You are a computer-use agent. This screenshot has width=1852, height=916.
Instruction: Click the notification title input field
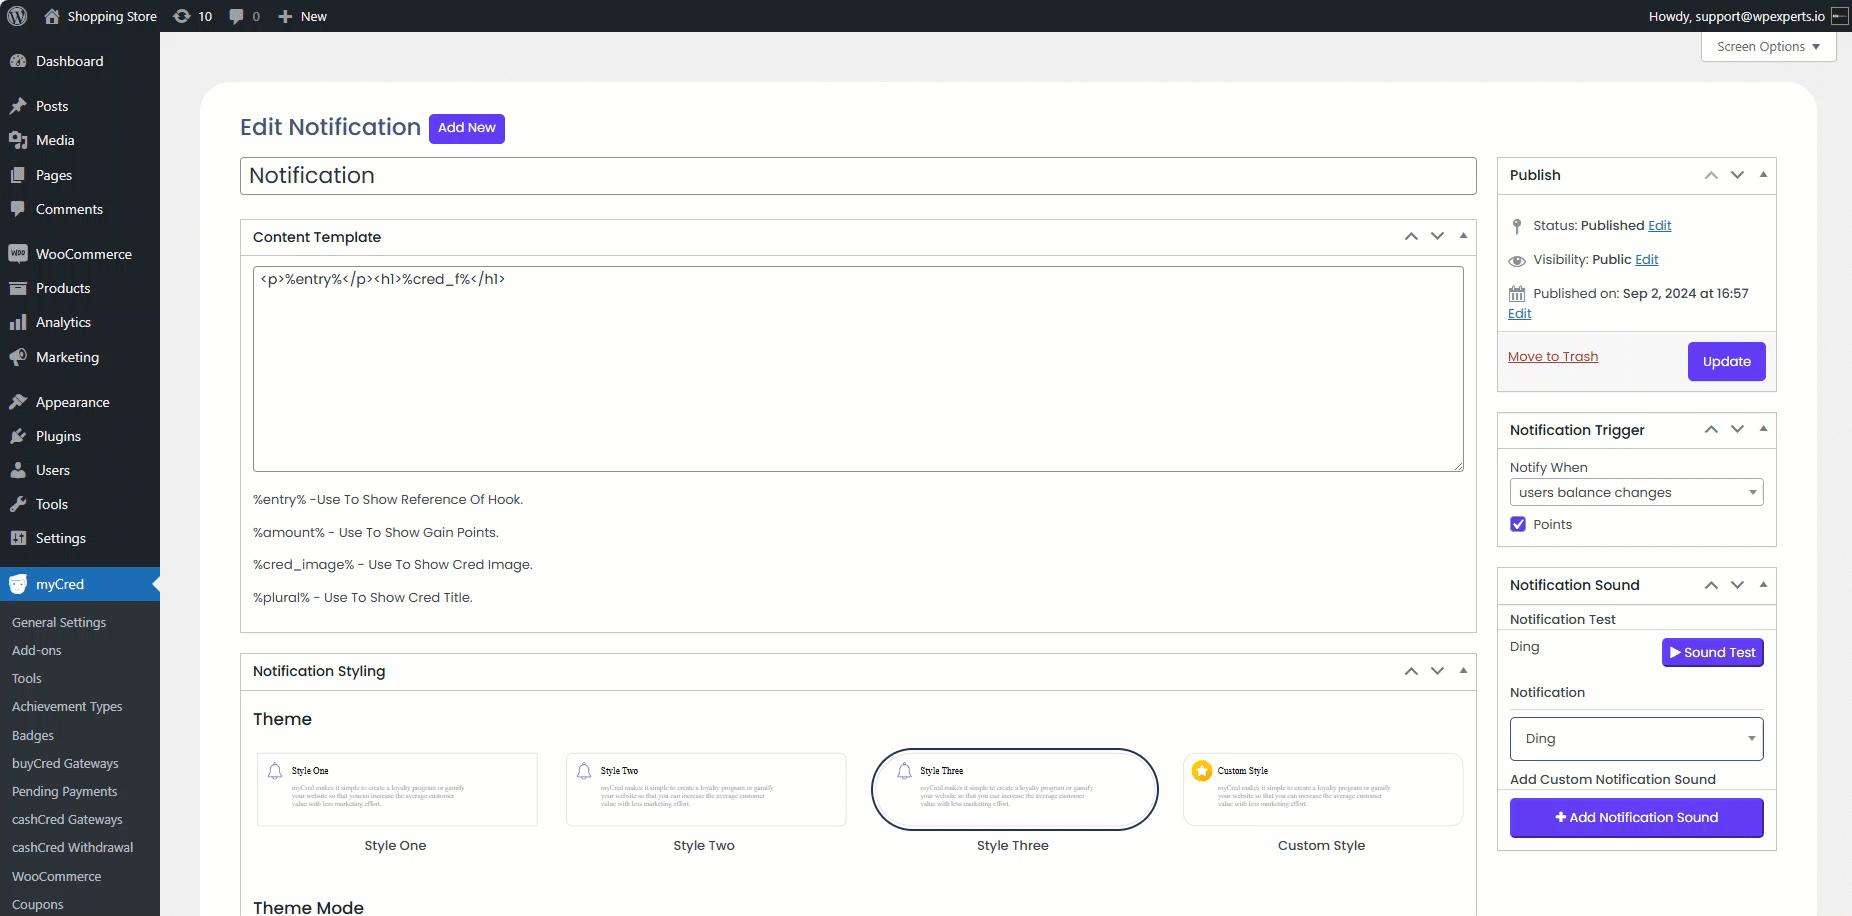(857, 176)
